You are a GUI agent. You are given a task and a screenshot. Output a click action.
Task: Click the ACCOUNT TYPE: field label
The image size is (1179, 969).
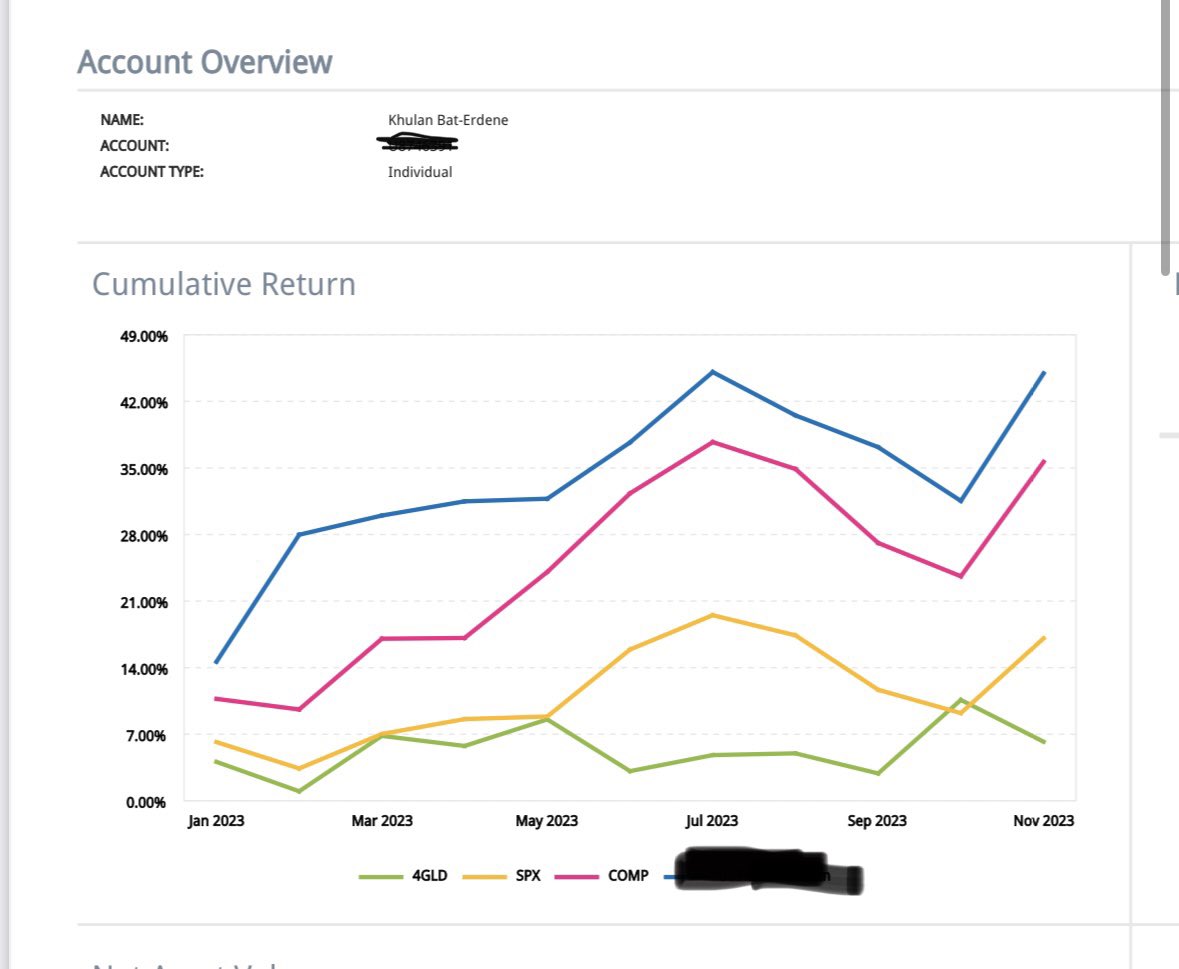click(152, 171)
